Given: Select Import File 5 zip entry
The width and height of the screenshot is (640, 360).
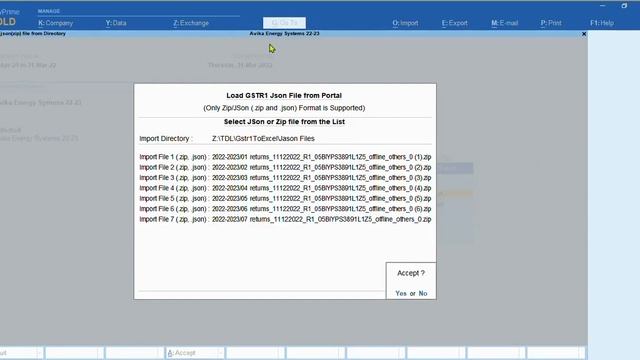Looking at the screenshot, I should pos(322,198).
